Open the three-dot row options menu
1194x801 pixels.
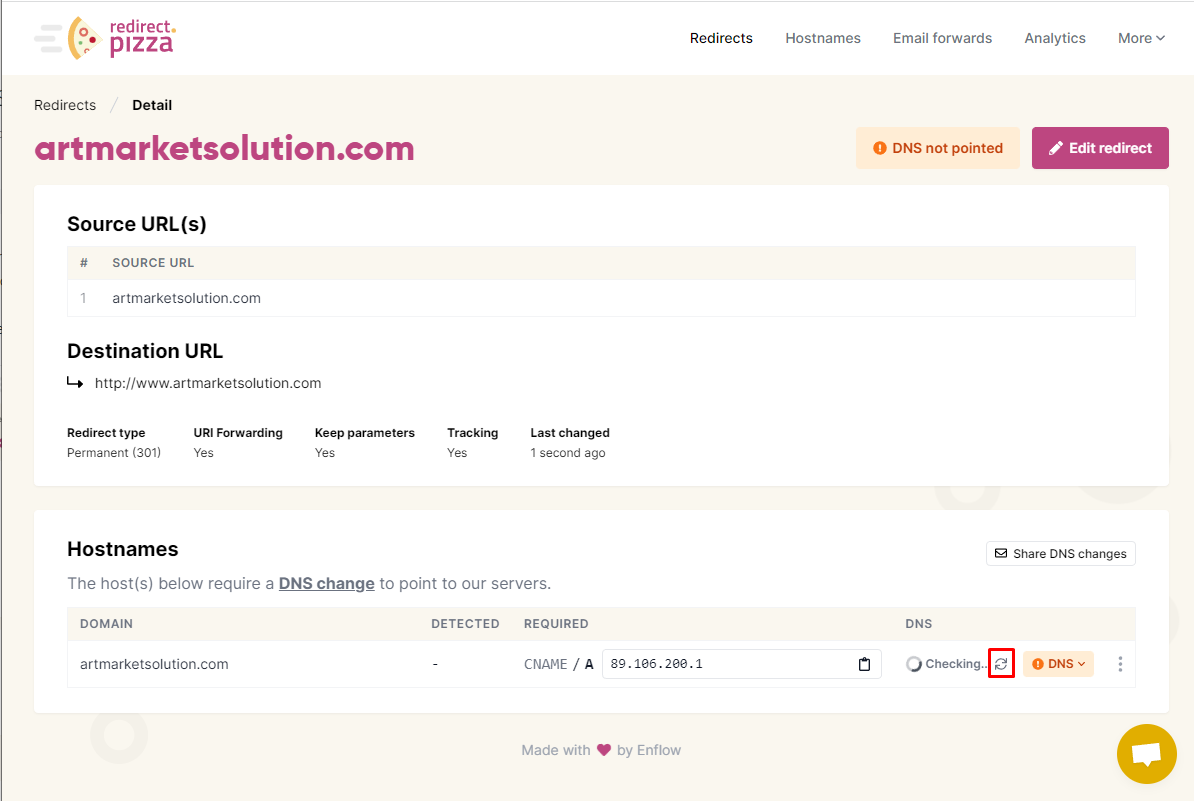1119,664
